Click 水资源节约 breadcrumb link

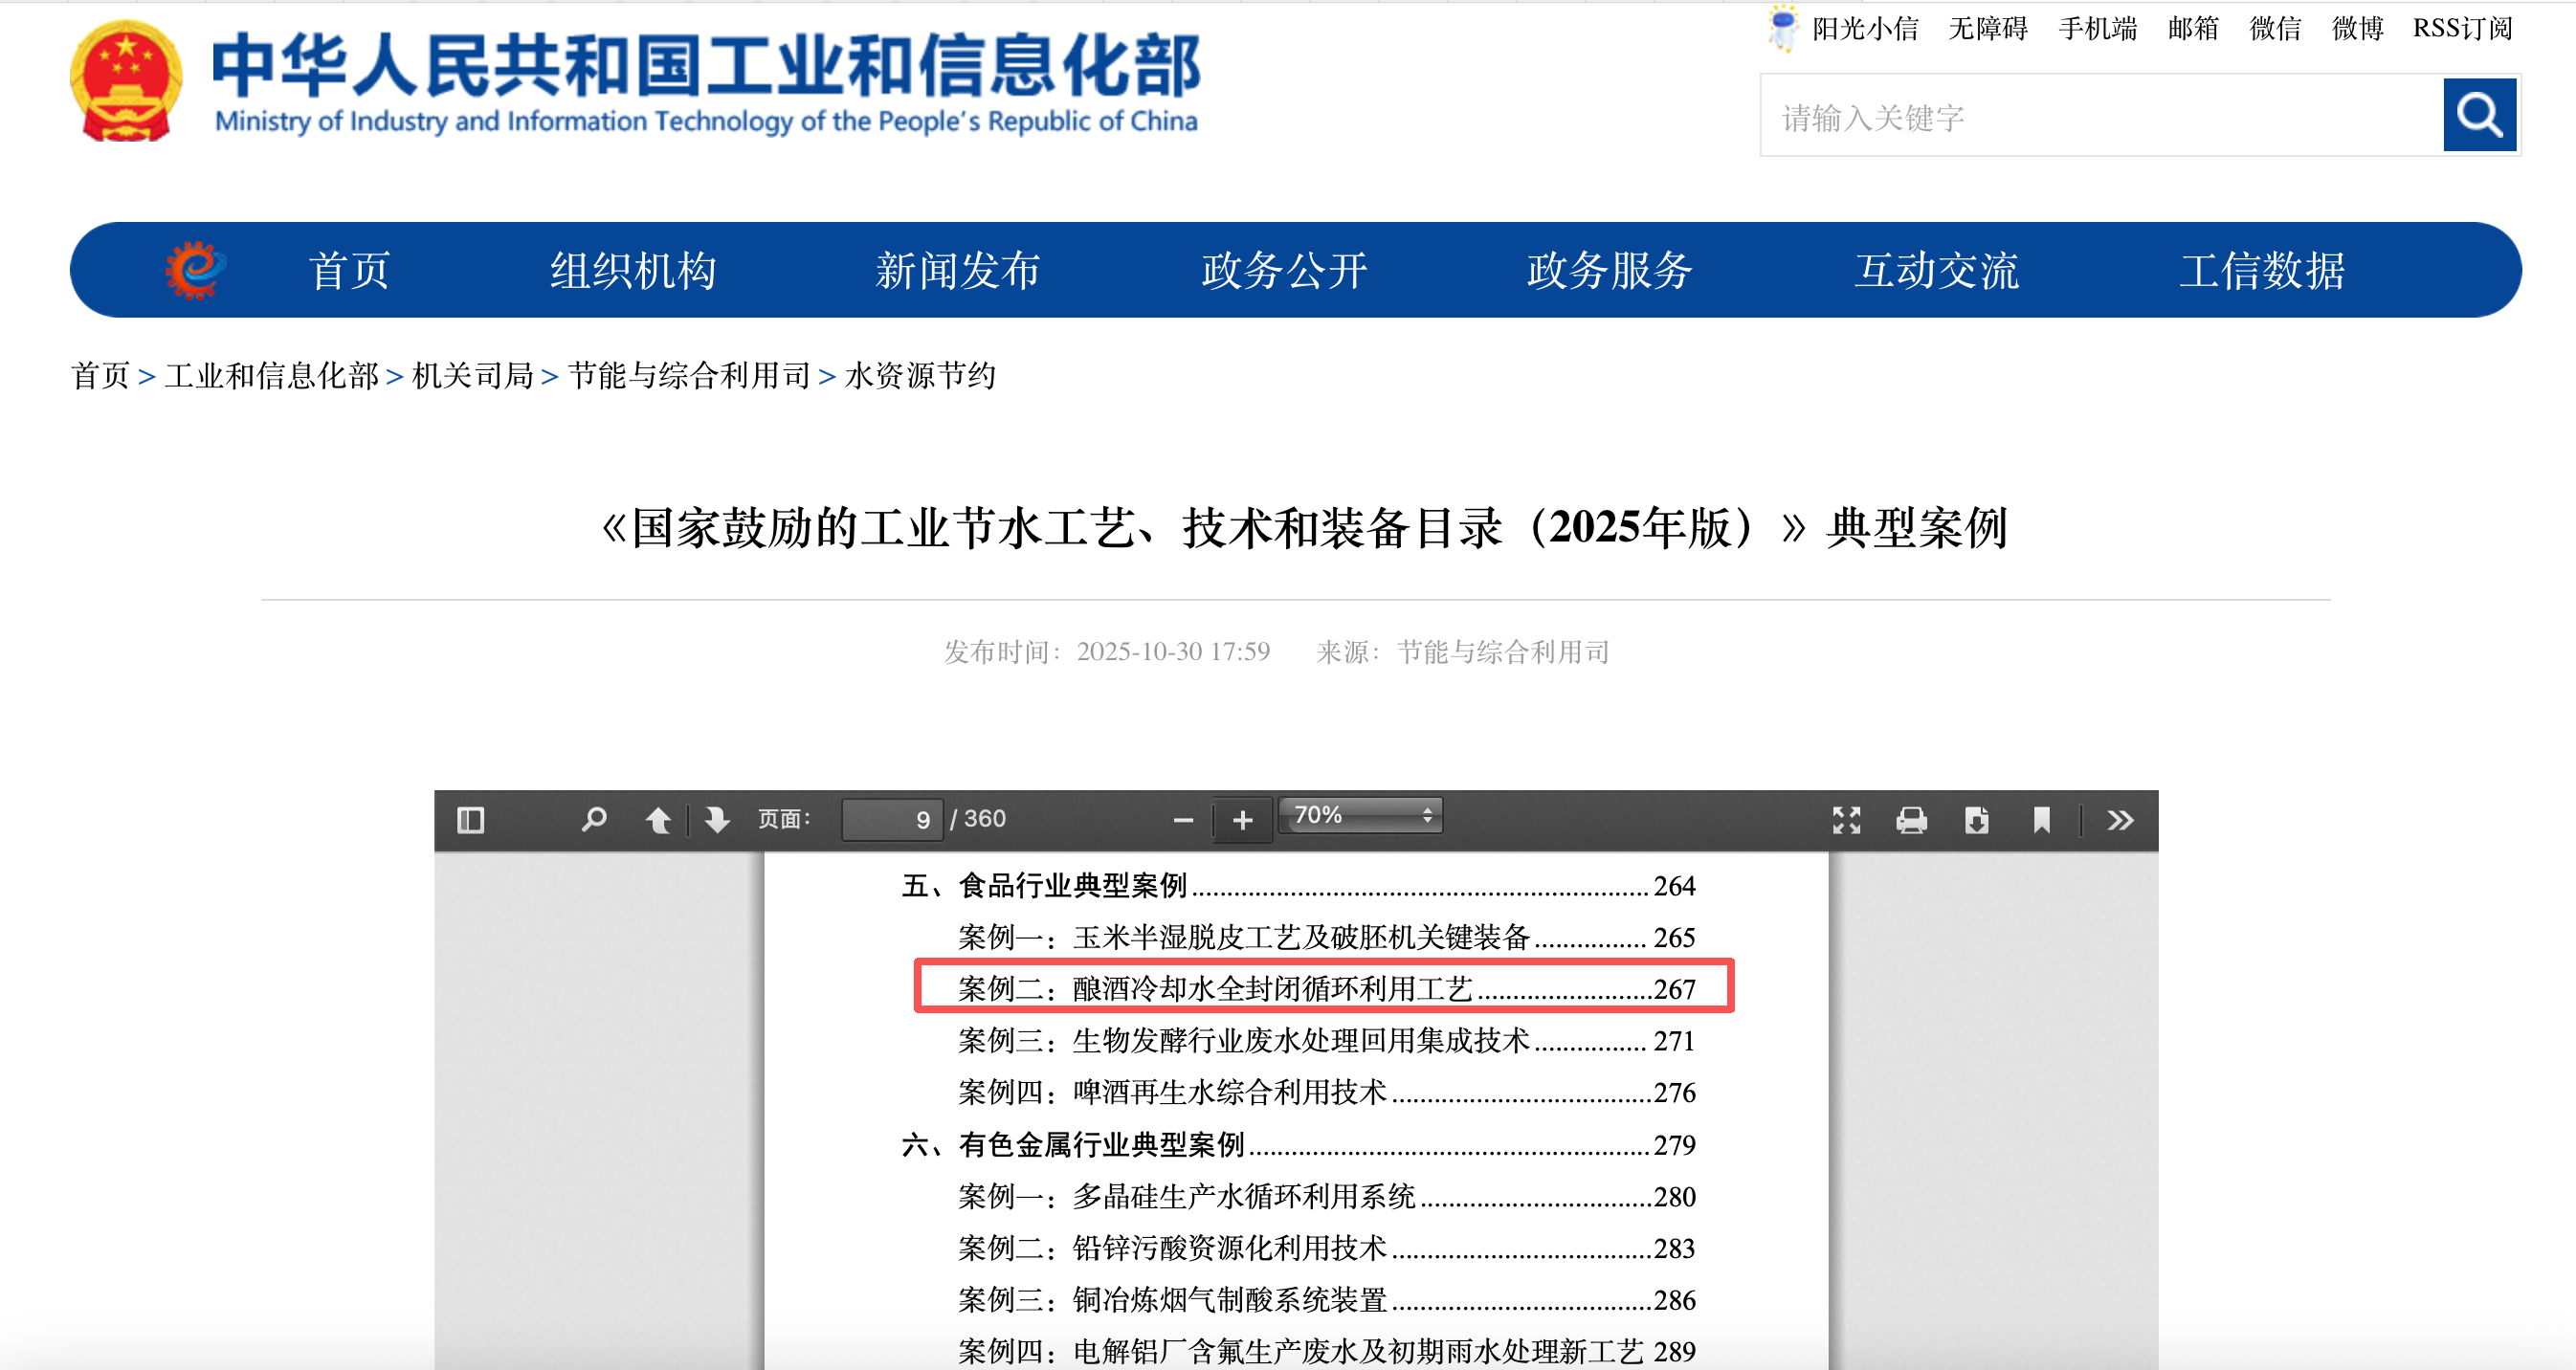(920, 375)
